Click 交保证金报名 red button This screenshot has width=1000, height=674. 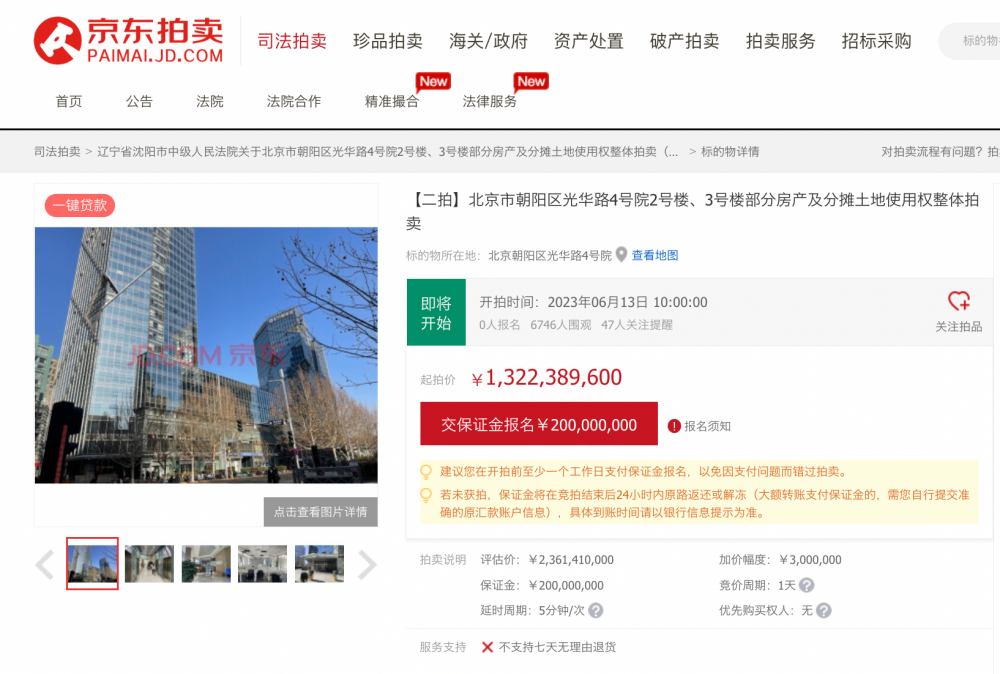pyautogui.click(x=539, y=423)
